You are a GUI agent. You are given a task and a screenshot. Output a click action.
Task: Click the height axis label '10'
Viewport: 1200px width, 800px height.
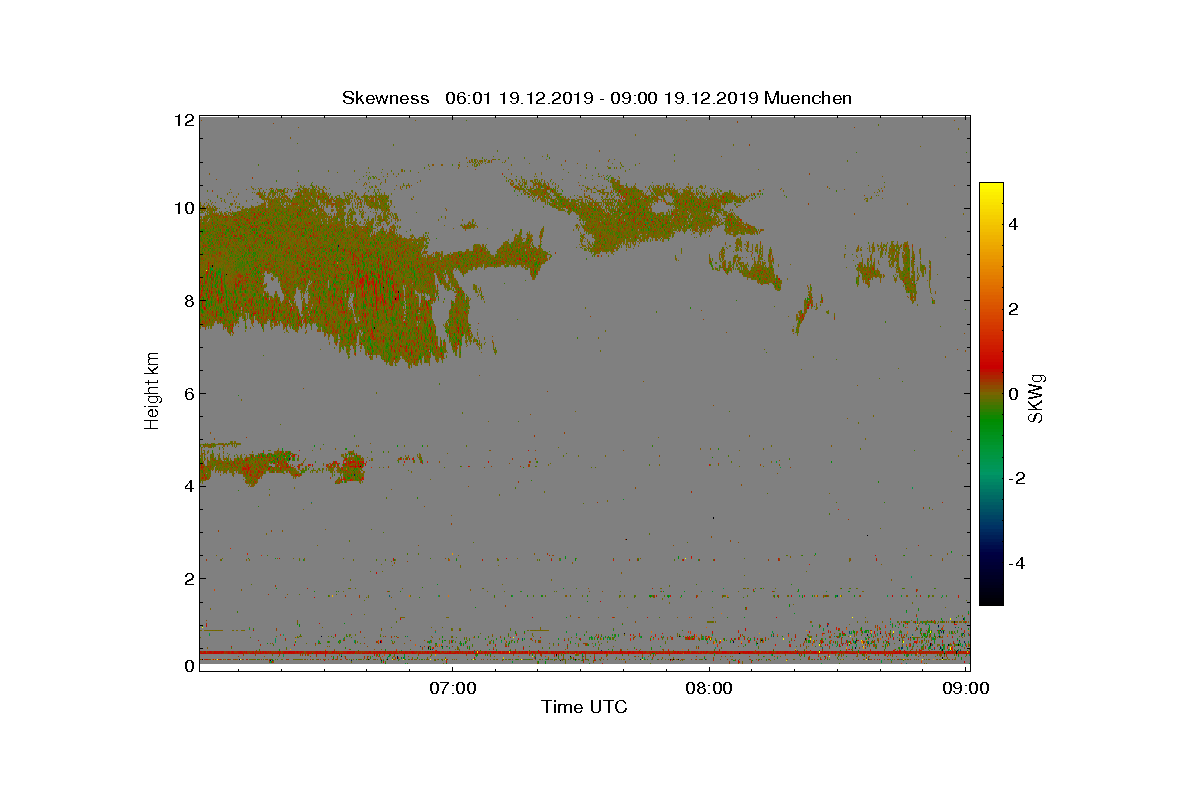point(183,209)
